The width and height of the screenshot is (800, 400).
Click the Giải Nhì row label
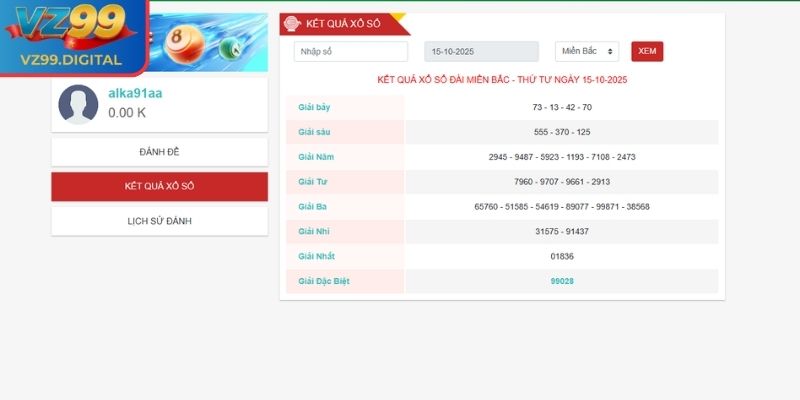coord(314,231)
